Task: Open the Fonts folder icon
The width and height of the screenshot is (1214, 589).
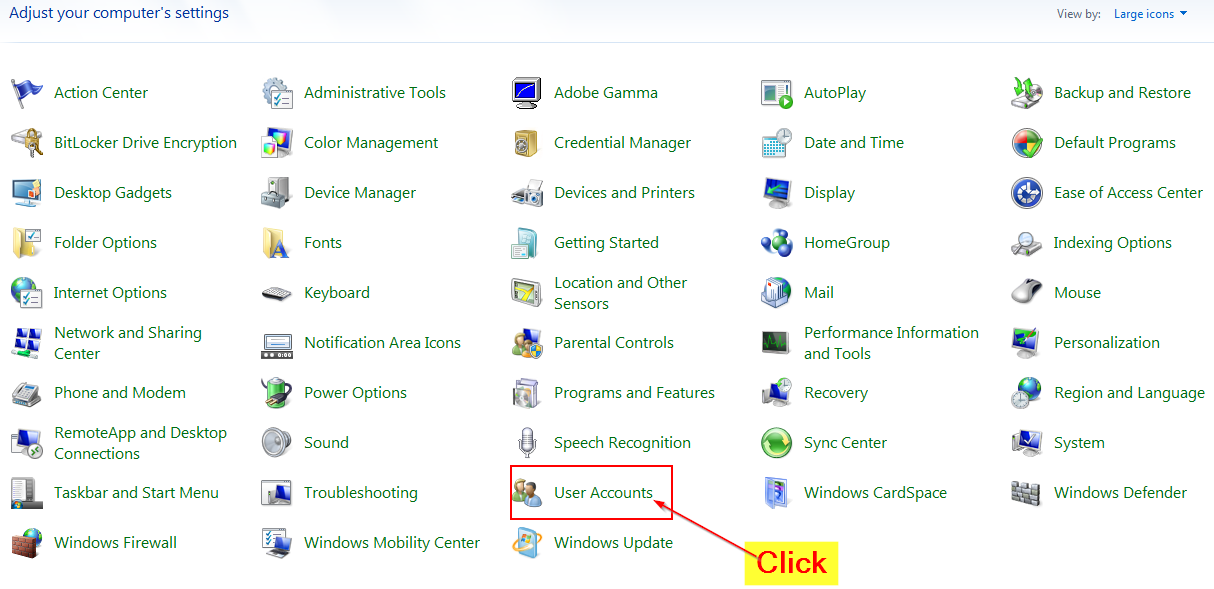Action: (277, 243)
